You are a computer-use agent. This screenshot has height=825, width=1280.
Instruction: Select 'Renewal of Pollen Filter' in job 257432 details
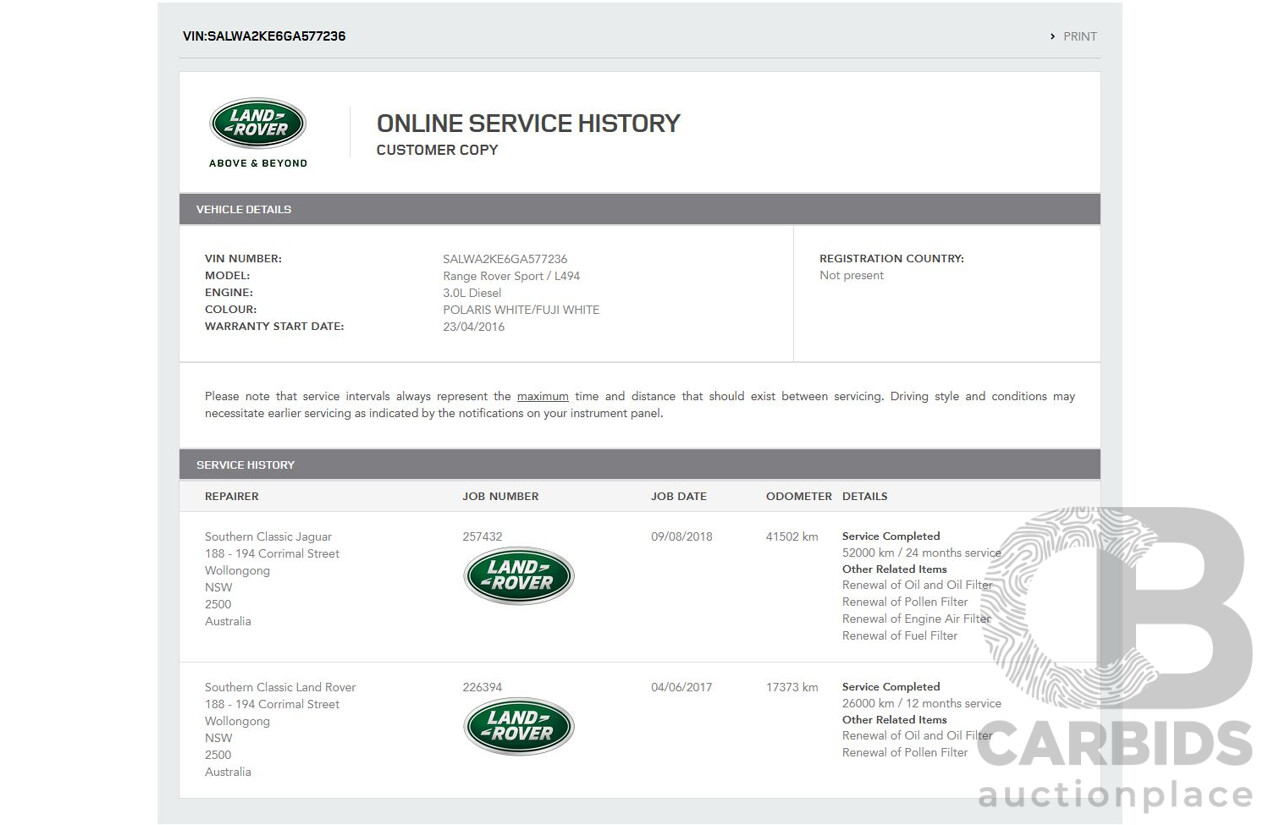pyautogui.click(x=905, y=602)
